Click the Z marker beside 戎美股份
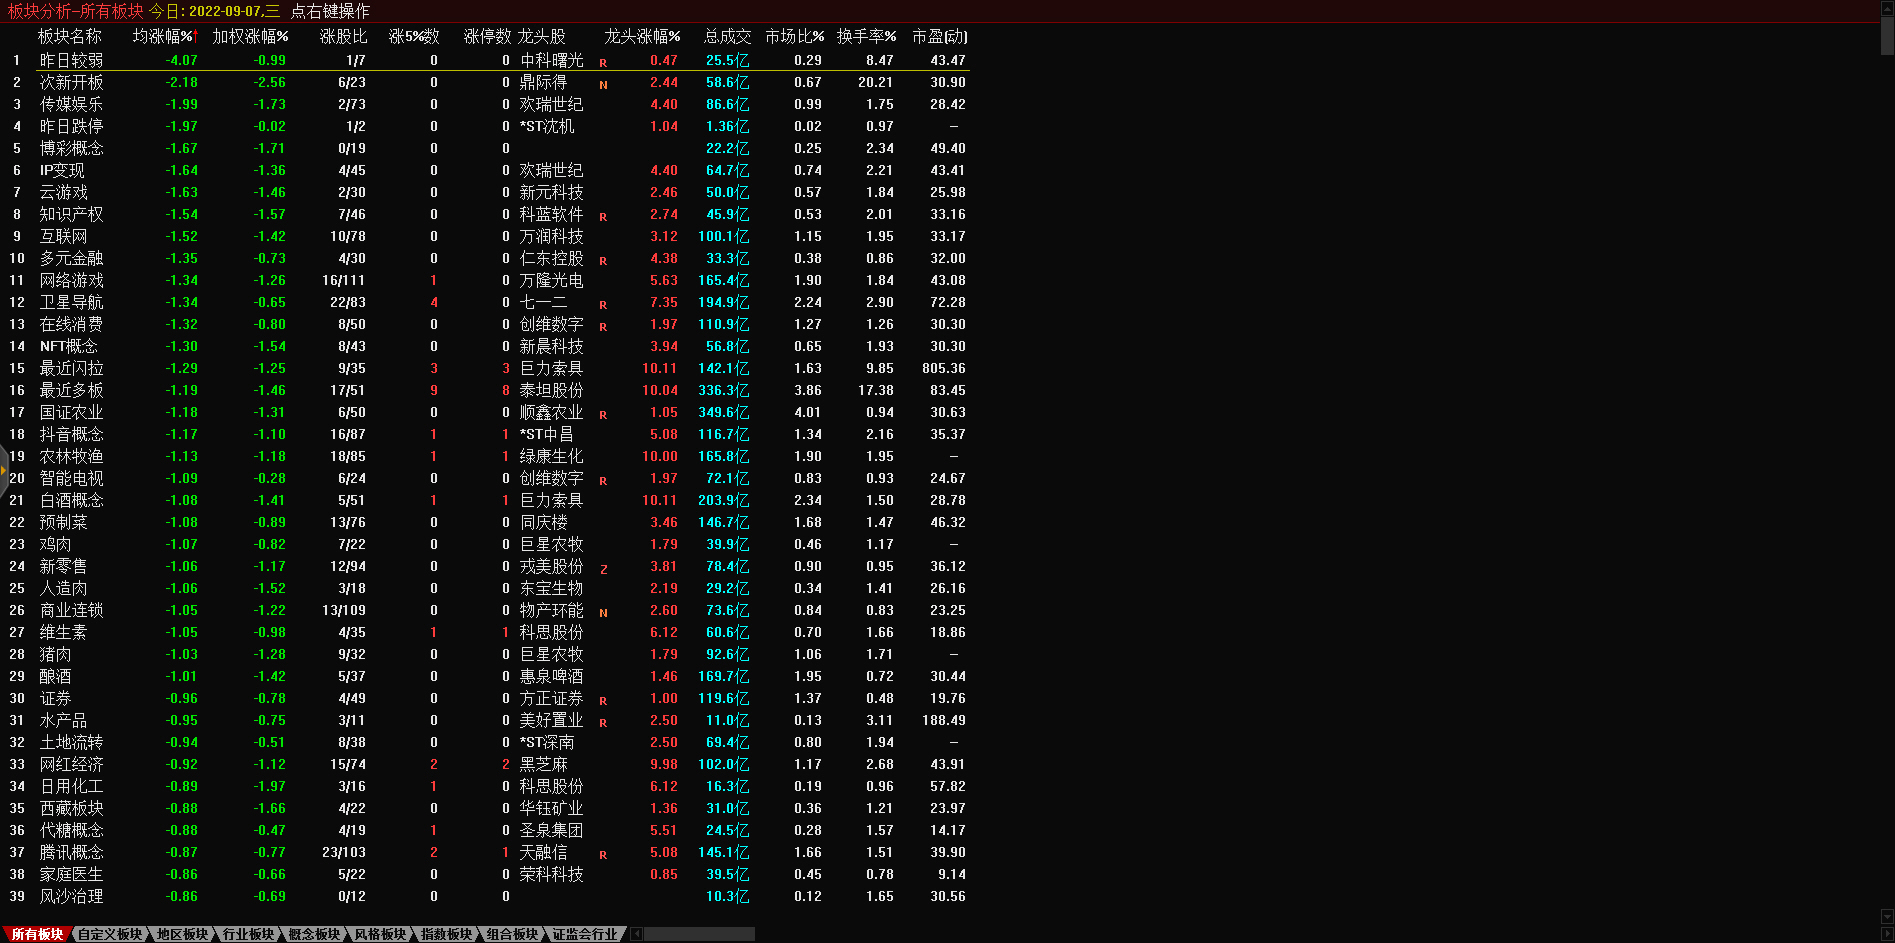 (x=603, y=568)
